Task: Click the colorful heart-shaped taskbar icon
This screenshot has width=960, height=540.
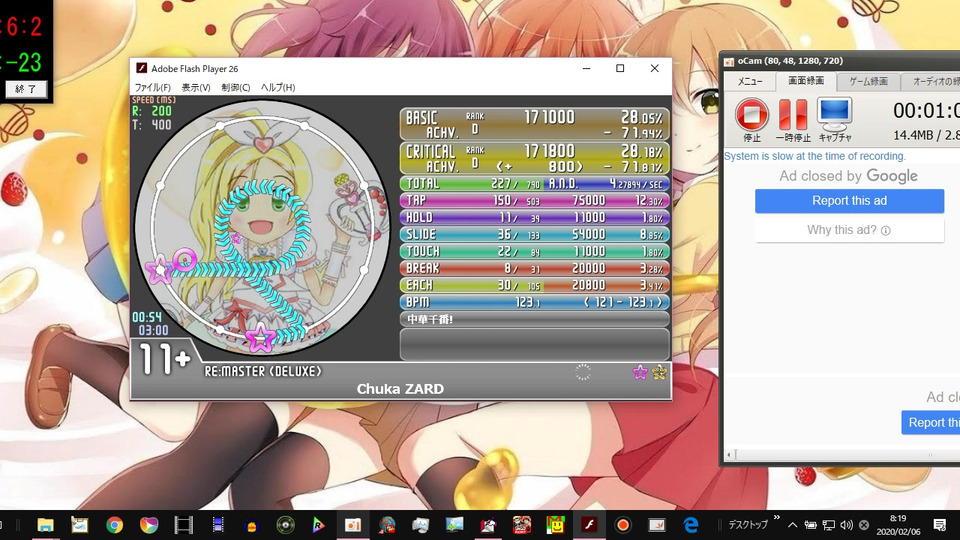Action: click(149, 525)
